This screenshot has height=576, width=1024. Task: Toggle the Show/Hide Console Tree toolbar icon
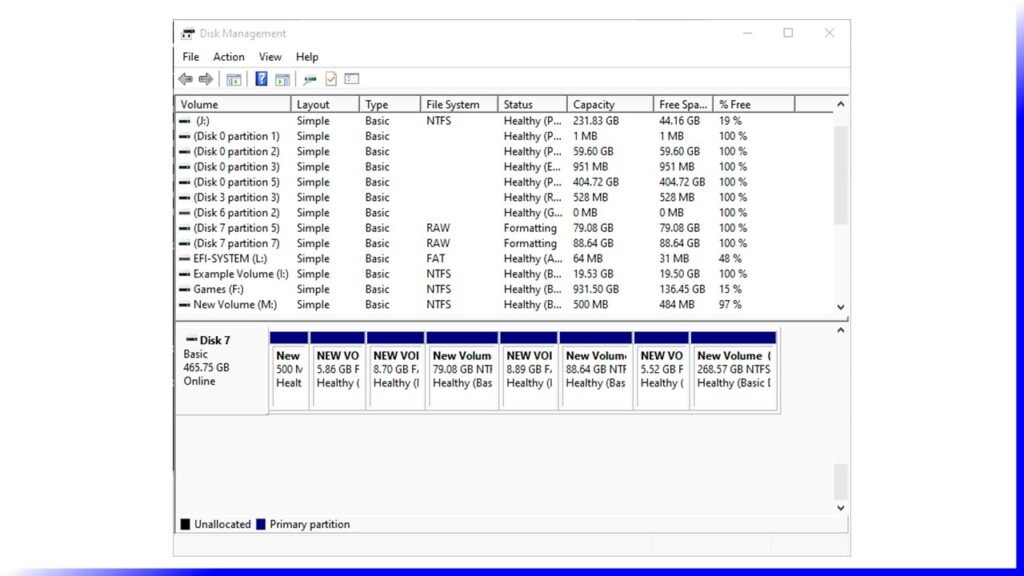(234, 79)
